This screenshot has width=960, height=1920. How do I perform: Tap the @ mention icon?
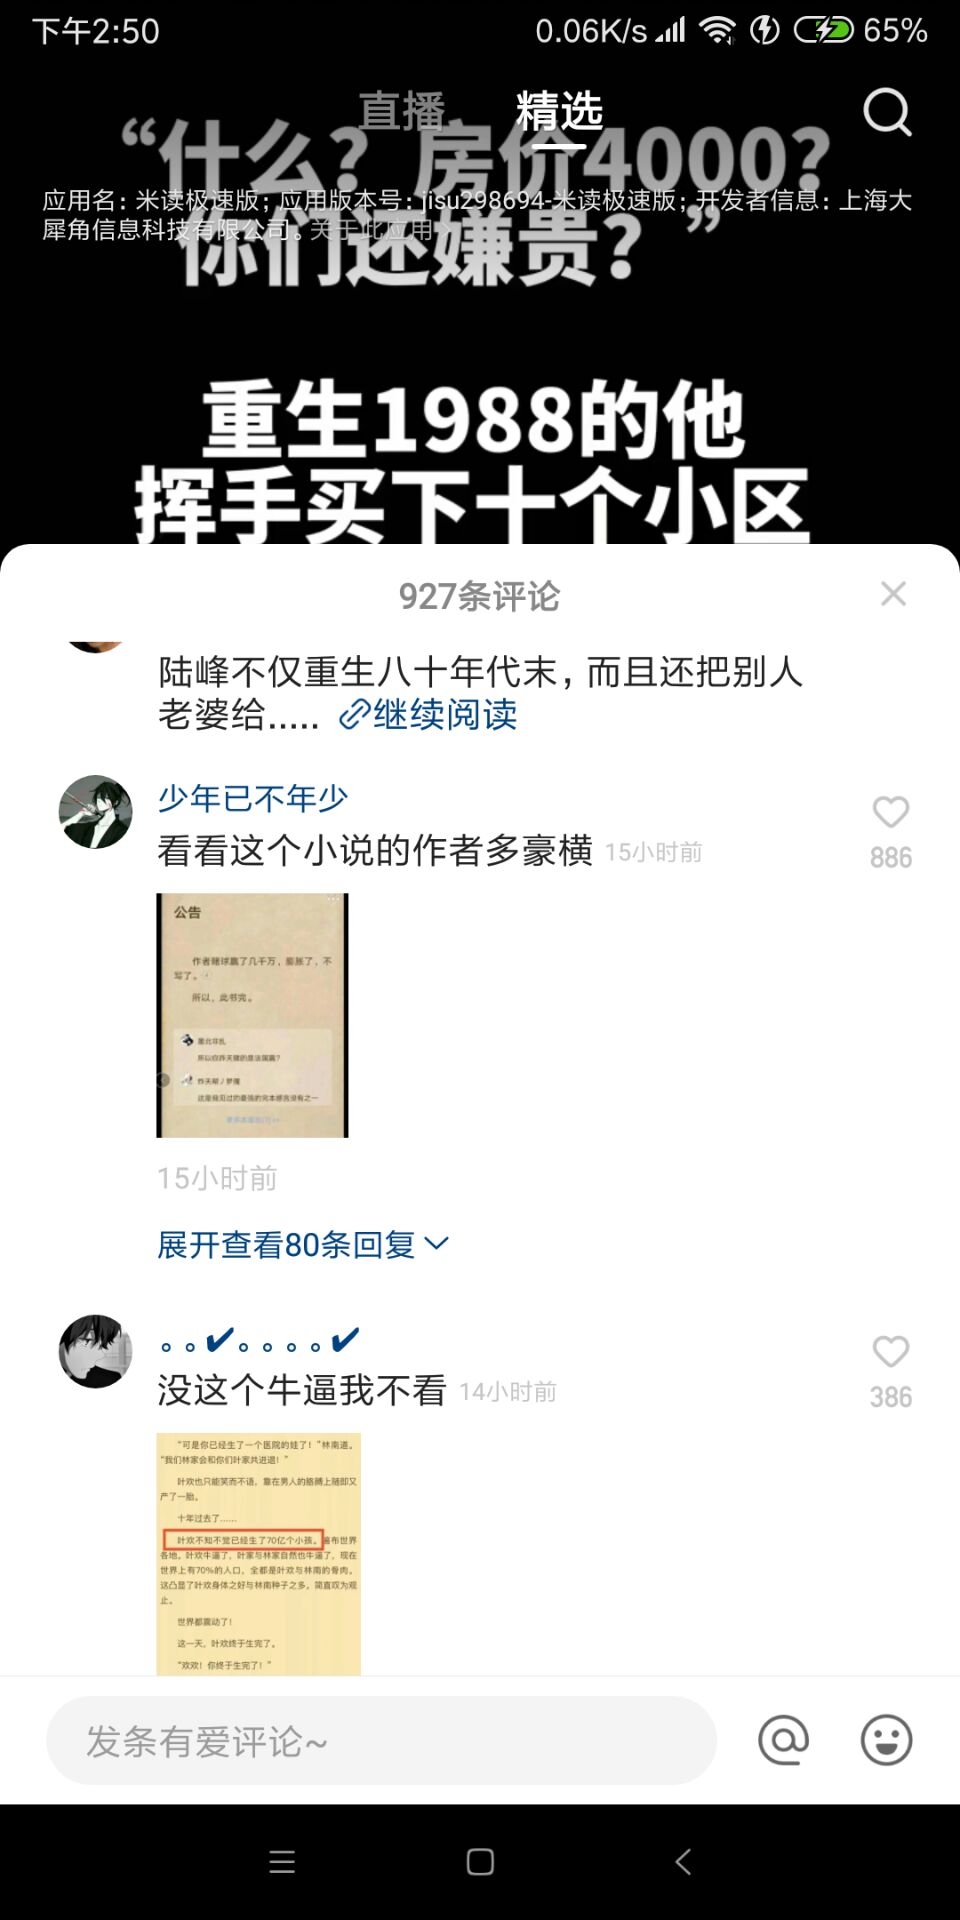coord(783,1740)
